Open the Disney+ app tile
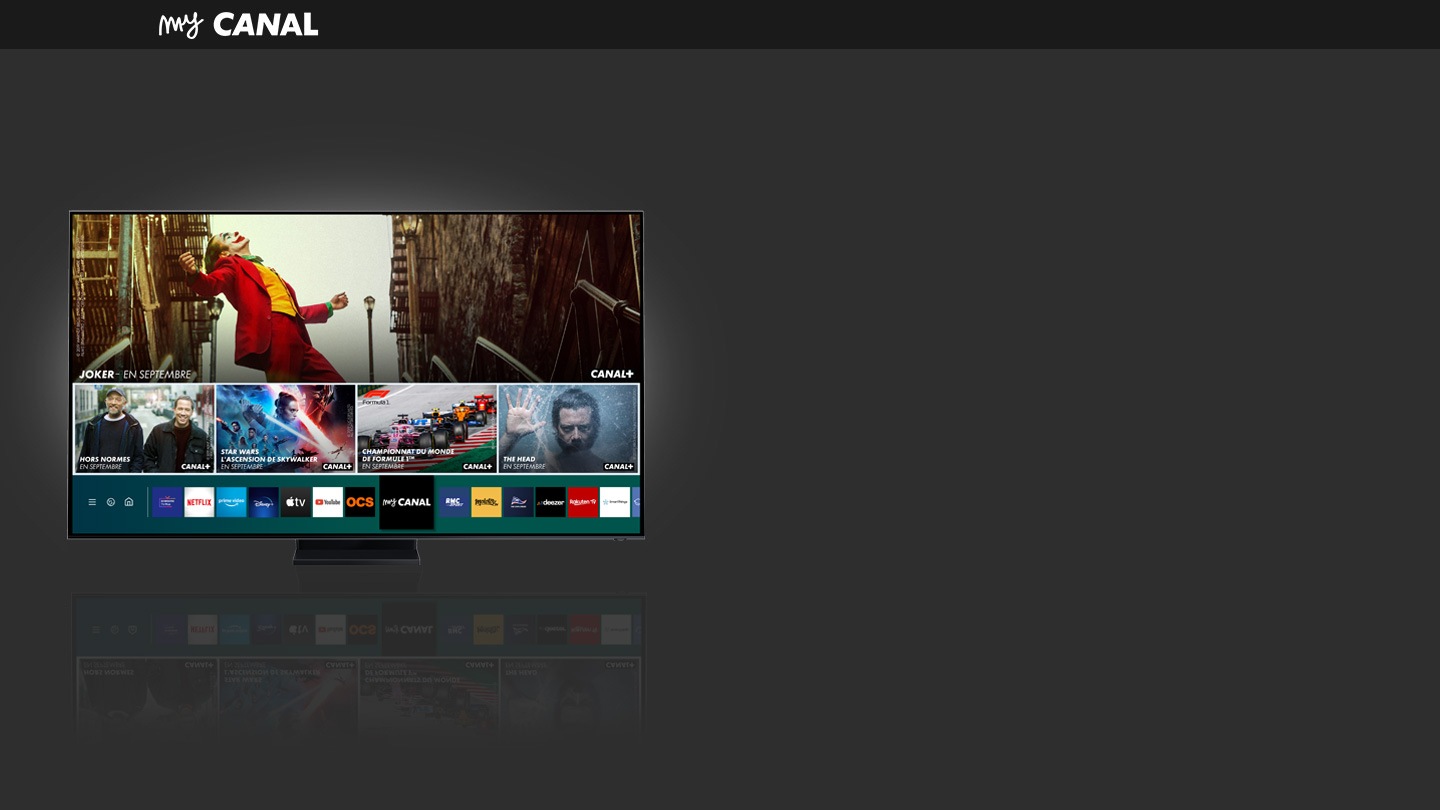The height and width of the screenshot is (810, 1440). (264, 502)
